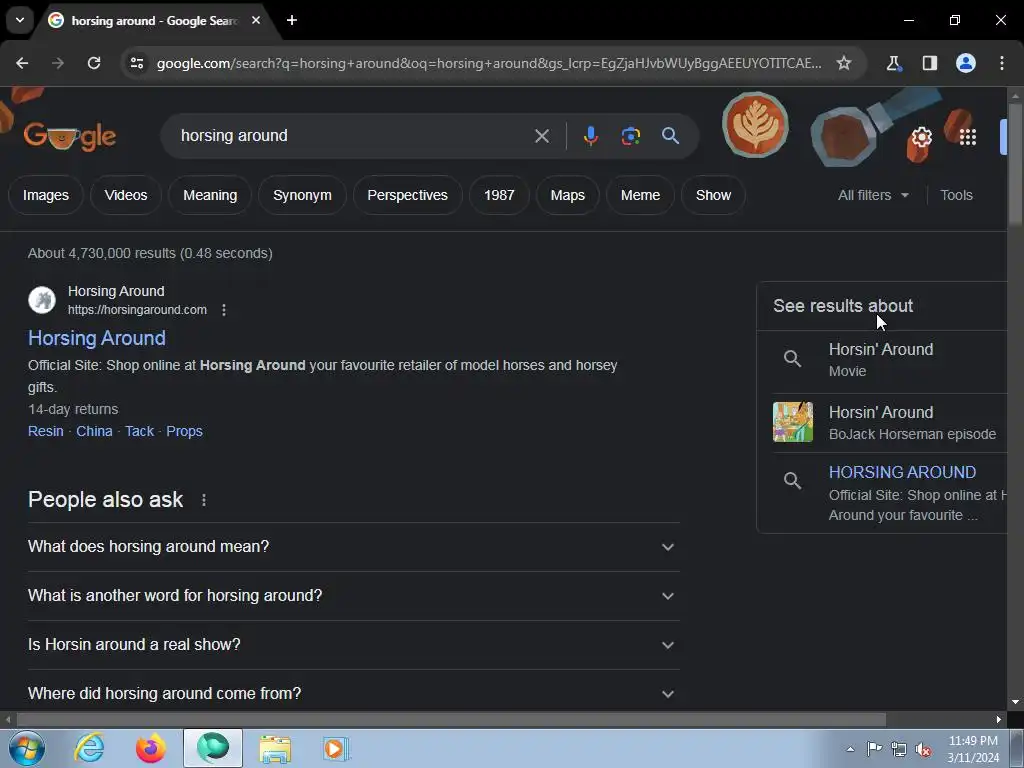
Task: Select the Maps filter chip
Action: 568,195
